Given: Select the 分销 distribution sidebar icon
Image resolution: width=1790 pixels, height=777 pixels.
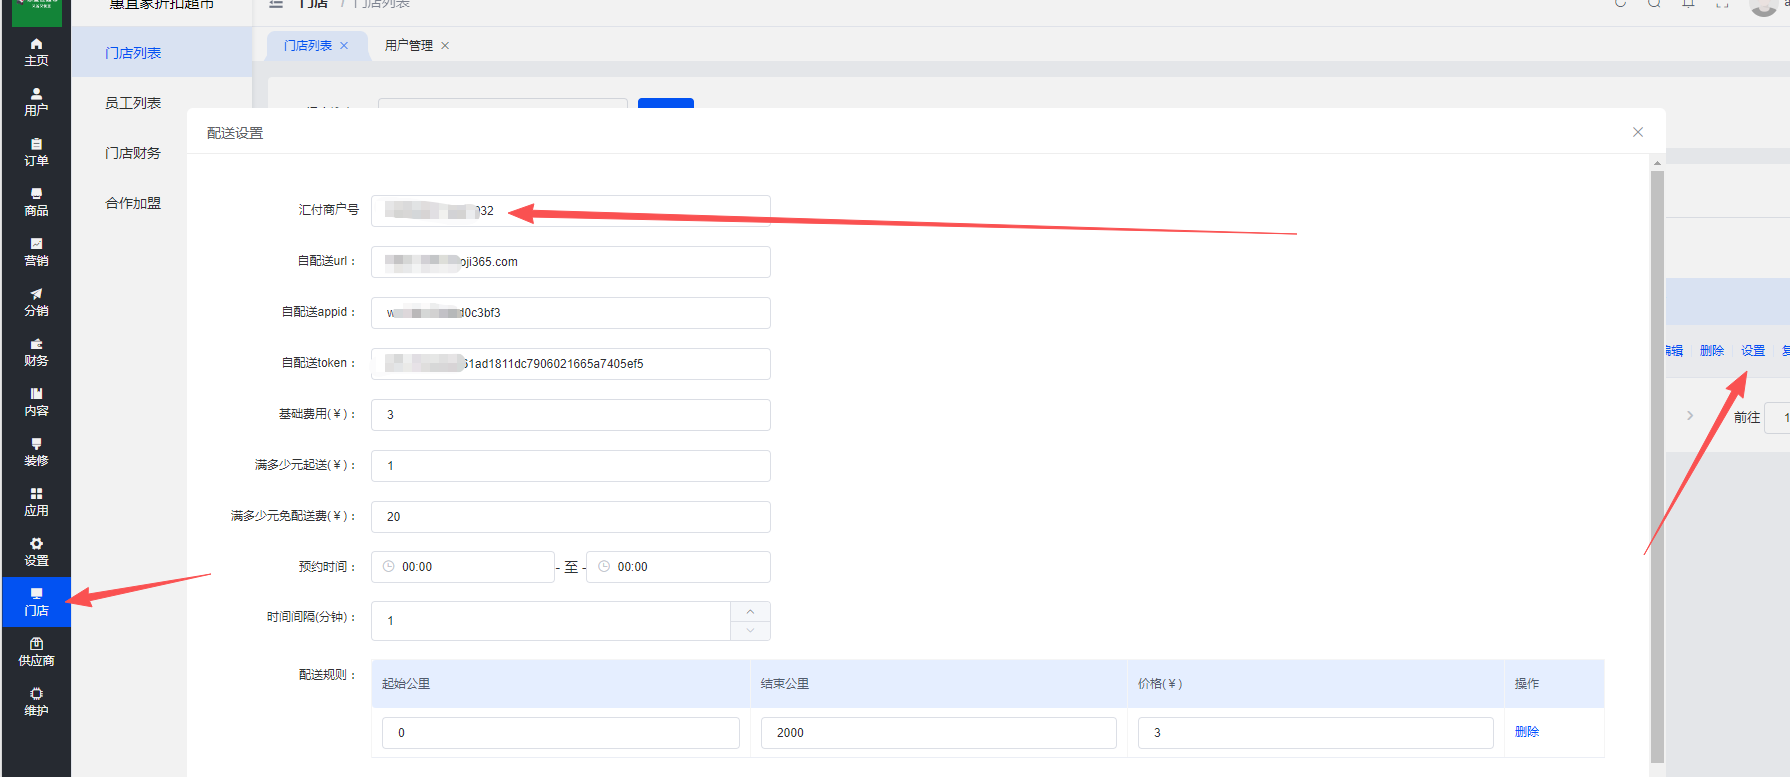Looking at the screenshot, I should click(x=36, y=302).
